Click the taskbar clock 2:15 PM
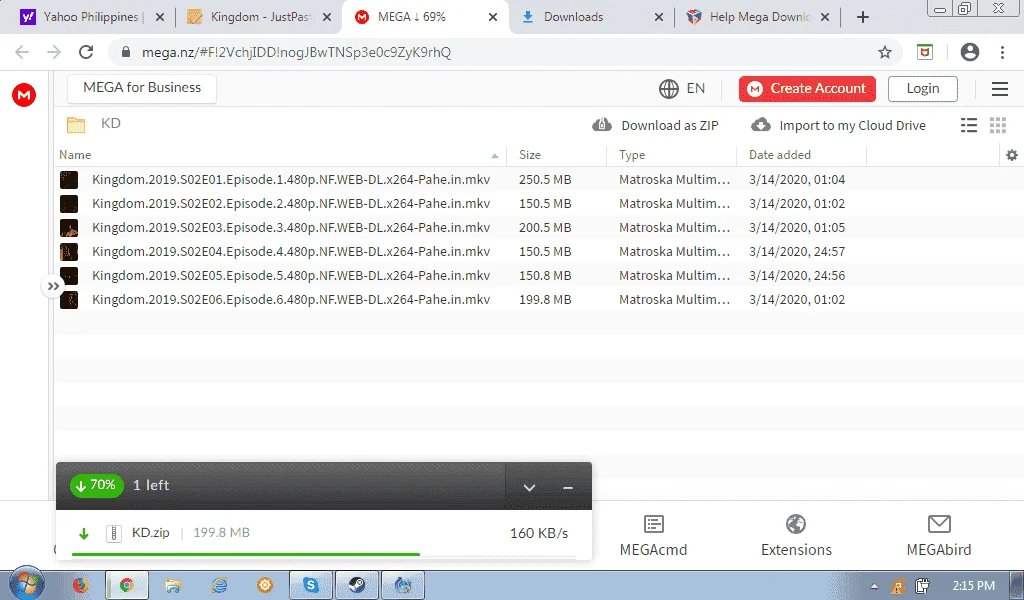 pyautogui.click(x=974, y=586)
